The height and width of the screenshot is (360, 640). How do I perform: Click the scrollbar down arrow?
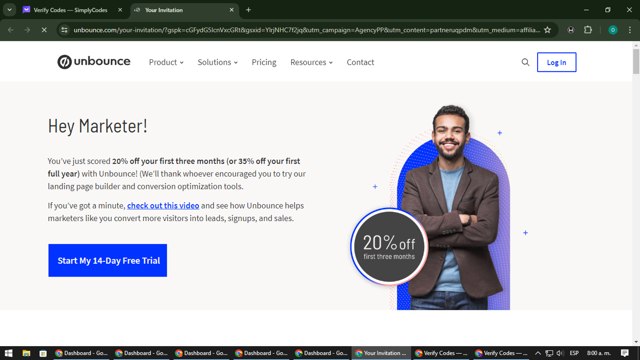[x=636, y=342]
